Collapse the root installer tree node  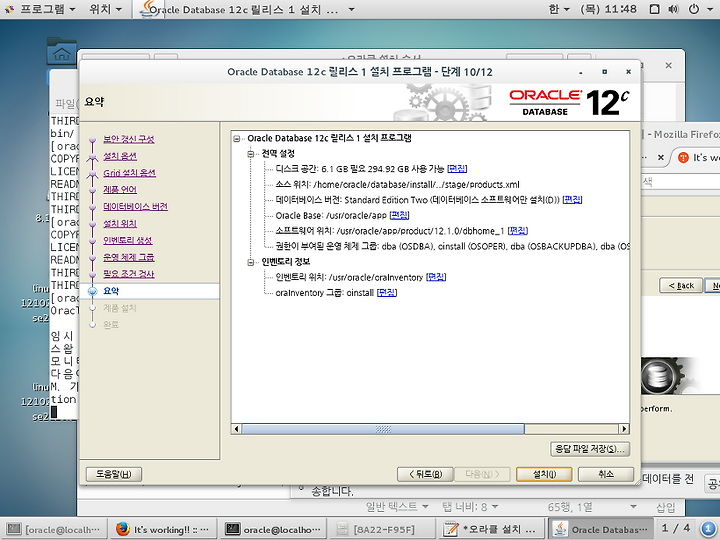coord(236,139)
